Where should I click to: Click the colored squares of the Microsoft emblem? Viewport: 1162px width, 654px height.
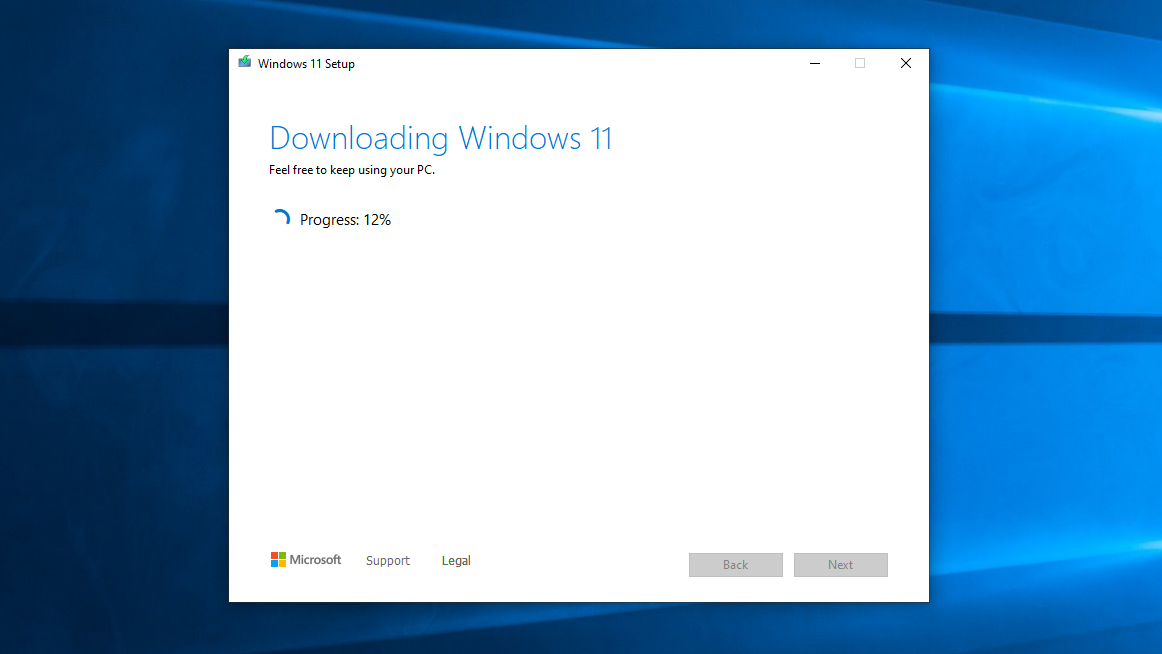click(278, 560)
